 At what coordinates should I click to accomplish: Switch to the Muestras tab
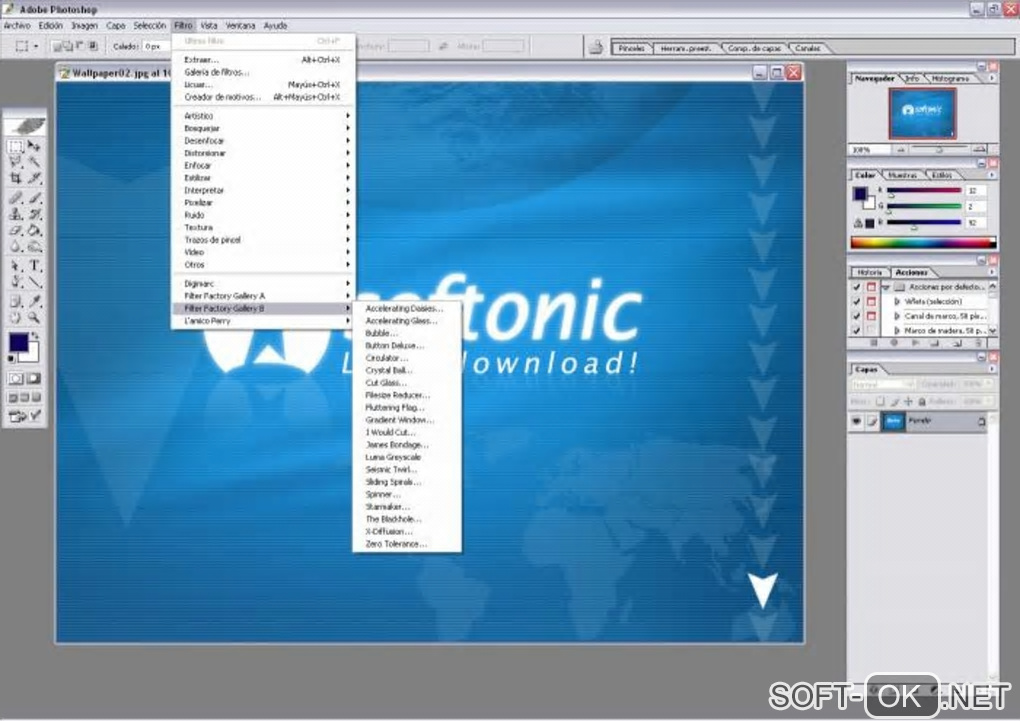pyautogui.click(x=903, y=175)
